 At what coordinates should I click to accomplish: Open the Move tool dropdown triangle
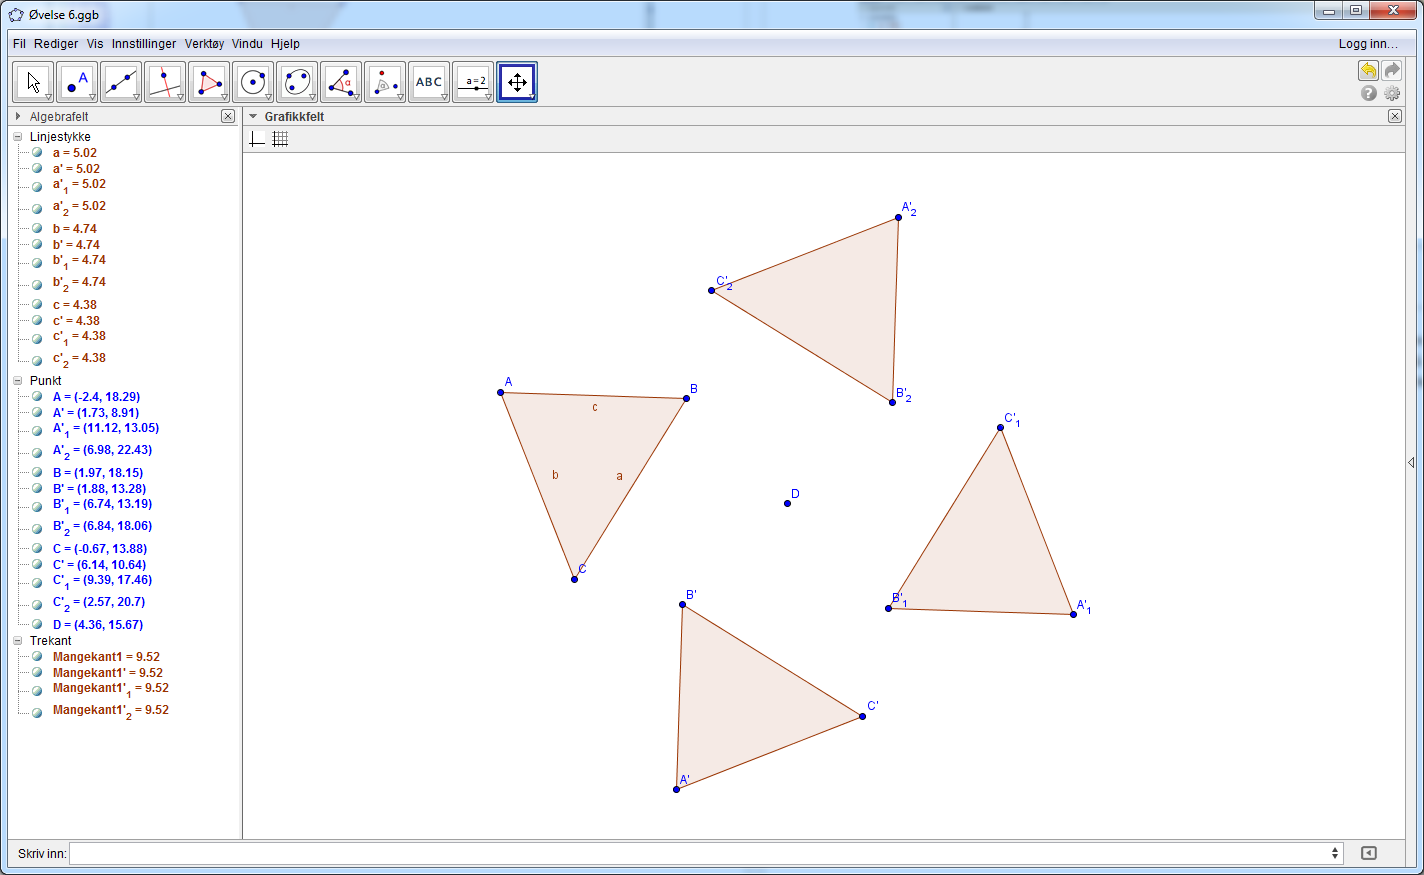48,97
